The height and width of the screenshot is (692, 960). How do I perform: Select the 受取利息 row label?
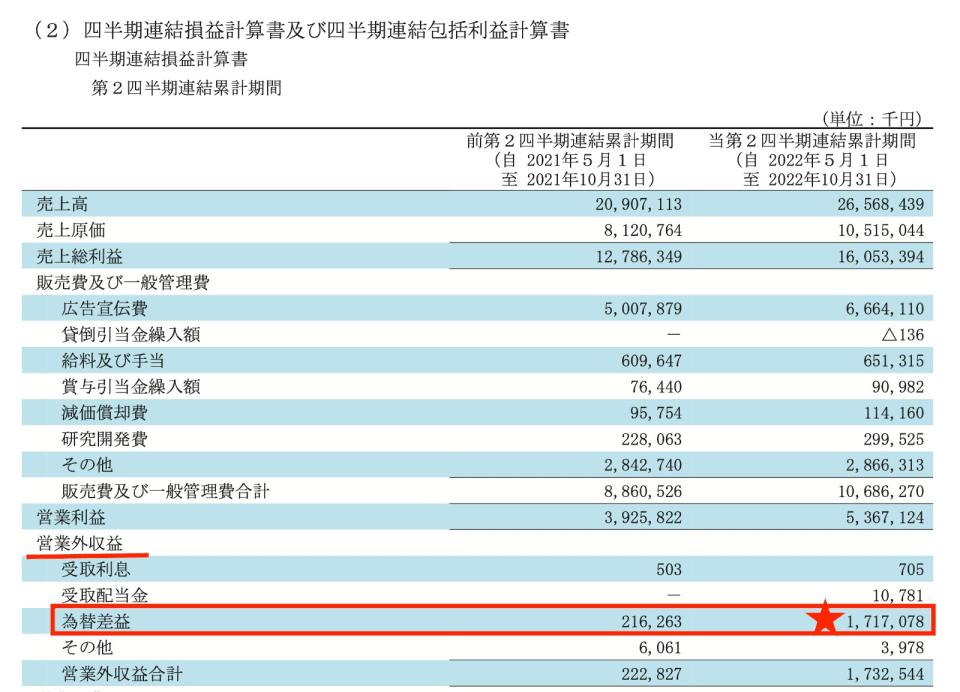click(x=96, y=570)
